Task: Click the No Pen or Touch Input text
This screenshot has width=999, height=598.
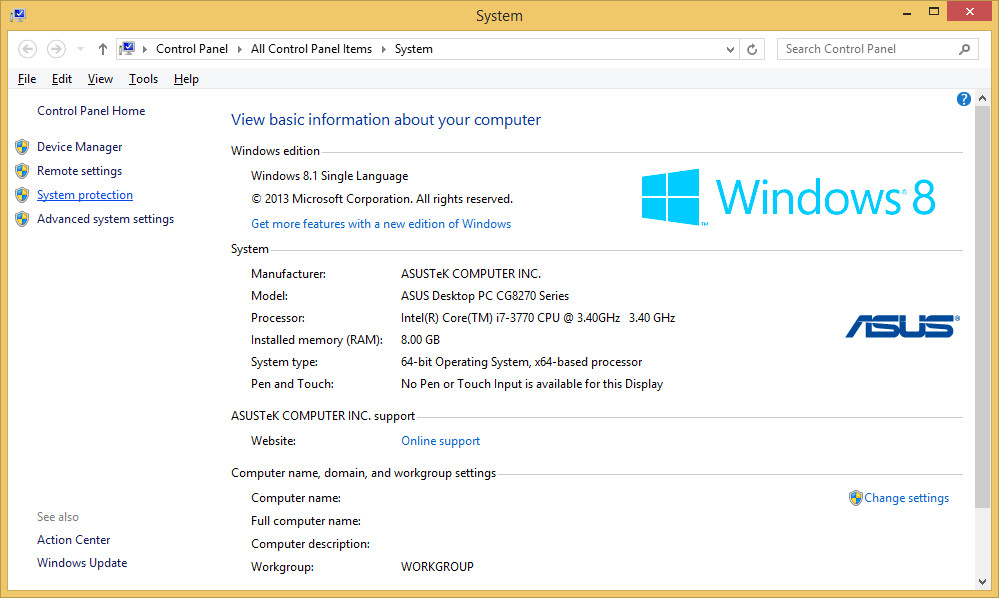Action: point(532,384)
